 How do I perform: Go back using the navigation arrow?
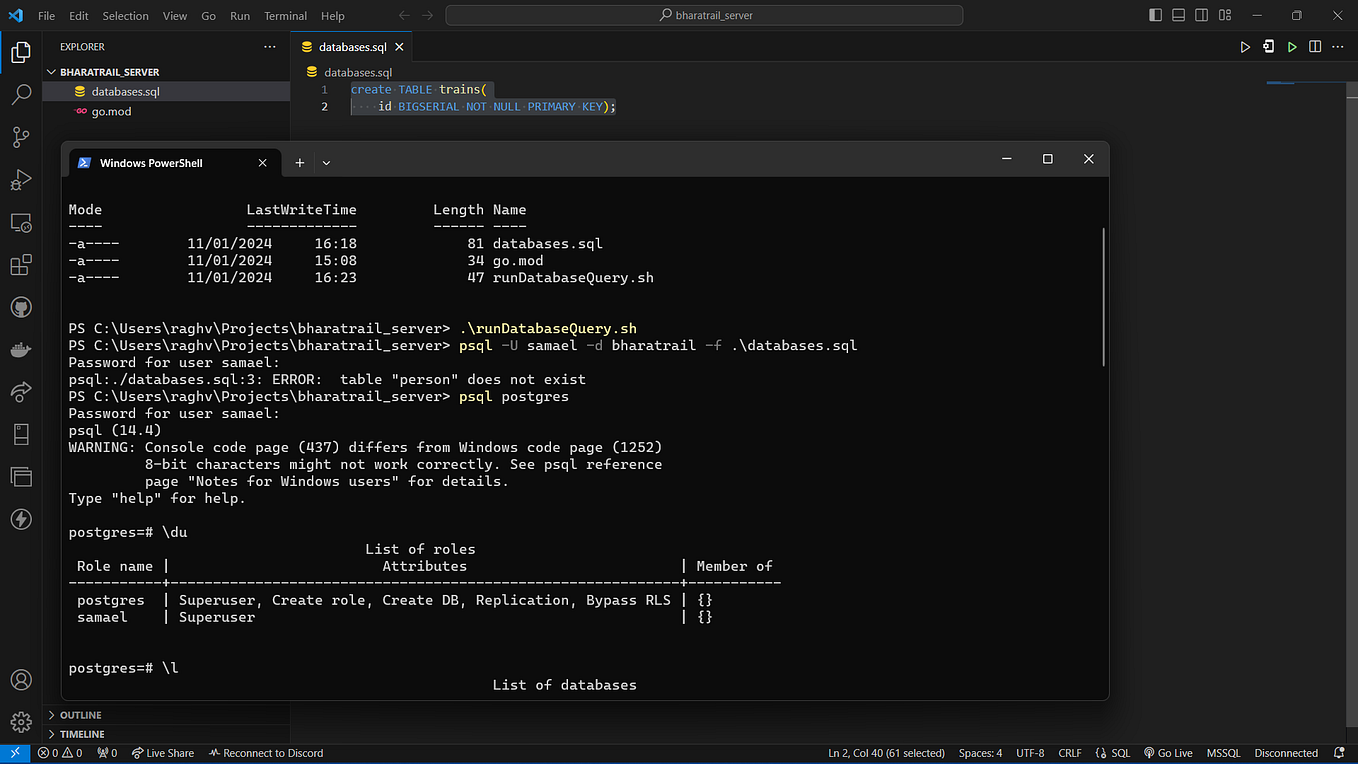[404, 15]
